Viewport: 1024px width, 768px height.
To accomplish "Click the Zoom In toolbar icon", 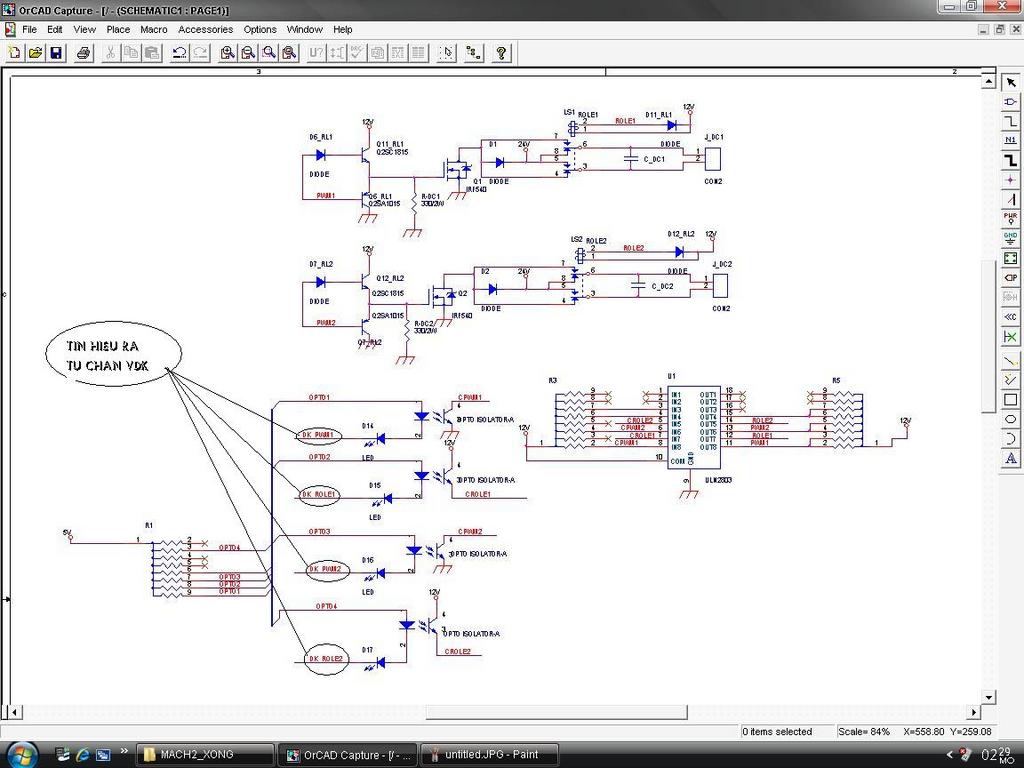I will pyautogui.click(x=227, y=52).
